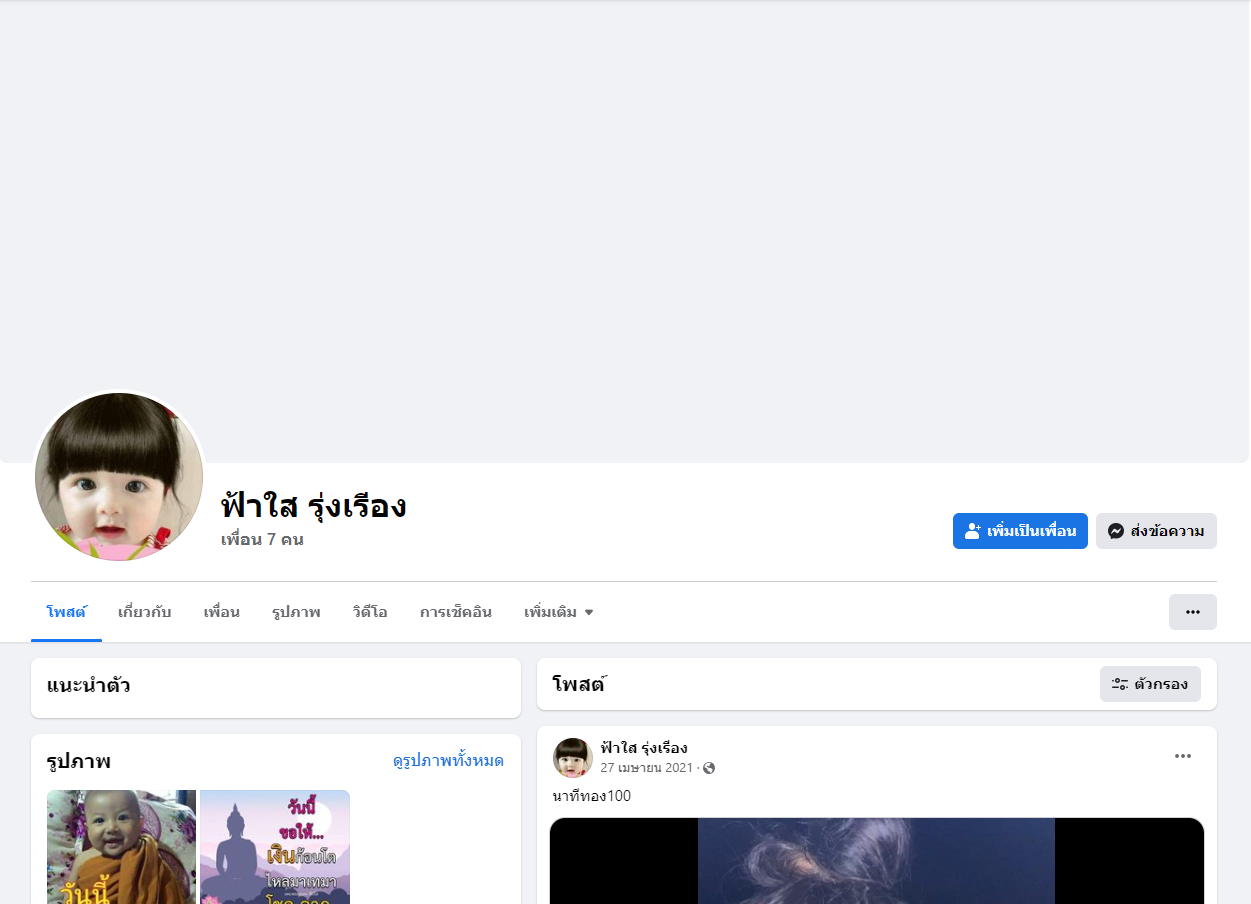Screen dimensions: 1251x904
Task: Go to the วิดีโอ tab
Action: pyautogui.click(x=370, y=612)
